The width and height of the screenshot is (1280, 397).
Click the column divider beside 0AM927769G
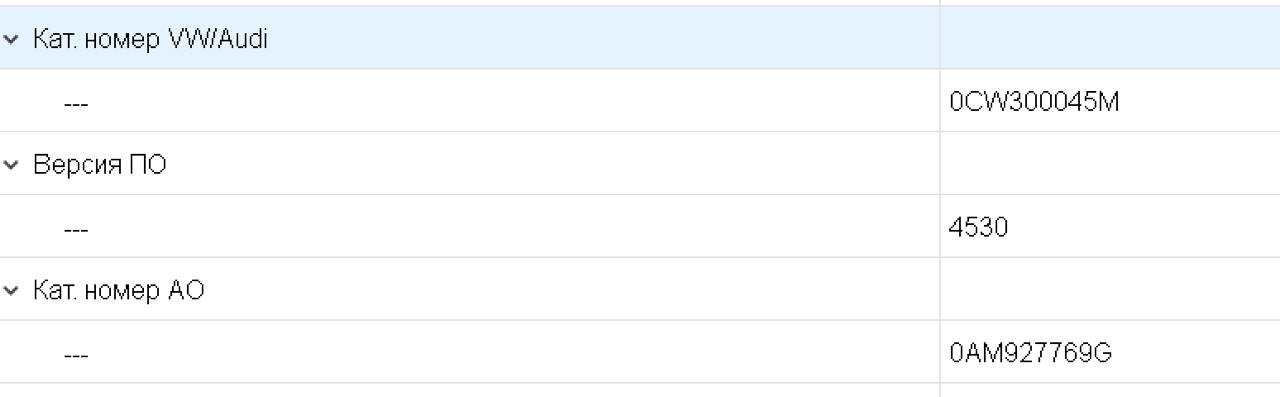coord(940,353)
